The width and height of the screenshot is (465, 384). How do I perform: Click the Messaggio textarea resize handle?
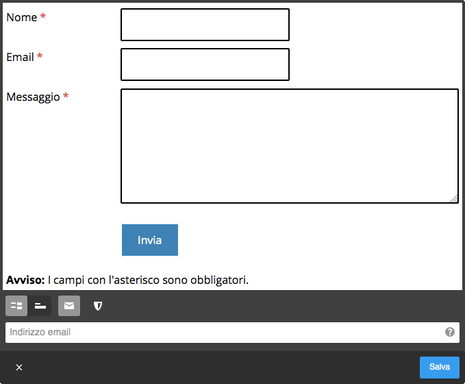(x=454, y=199)
